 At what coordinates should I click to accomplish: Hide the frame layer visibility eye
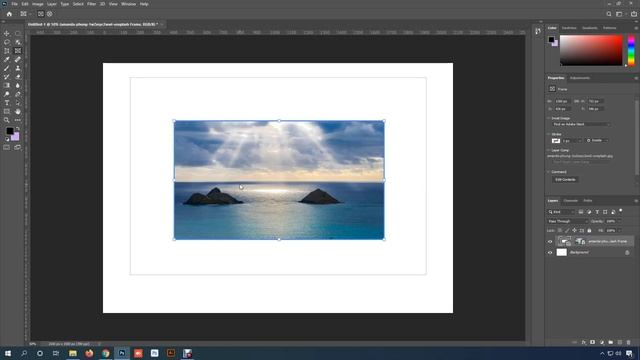tap(550, 242)
